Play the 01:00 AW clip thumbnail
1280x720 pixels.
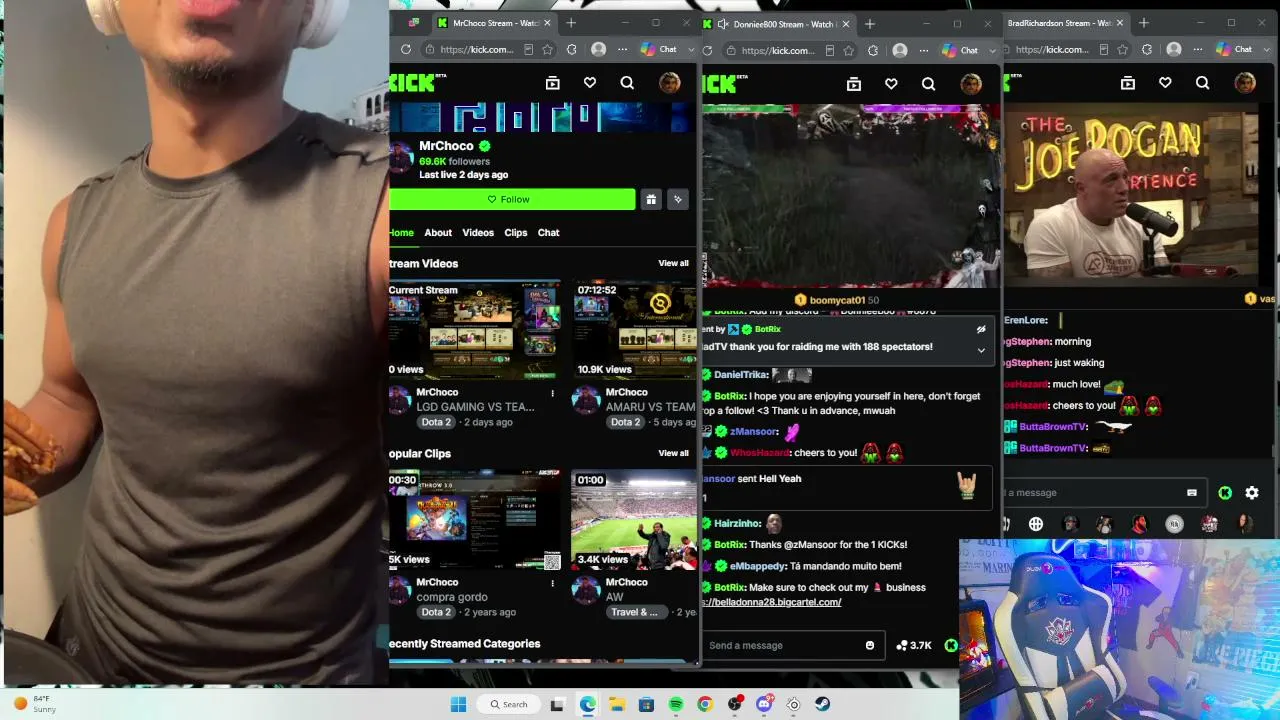(634, 520)
